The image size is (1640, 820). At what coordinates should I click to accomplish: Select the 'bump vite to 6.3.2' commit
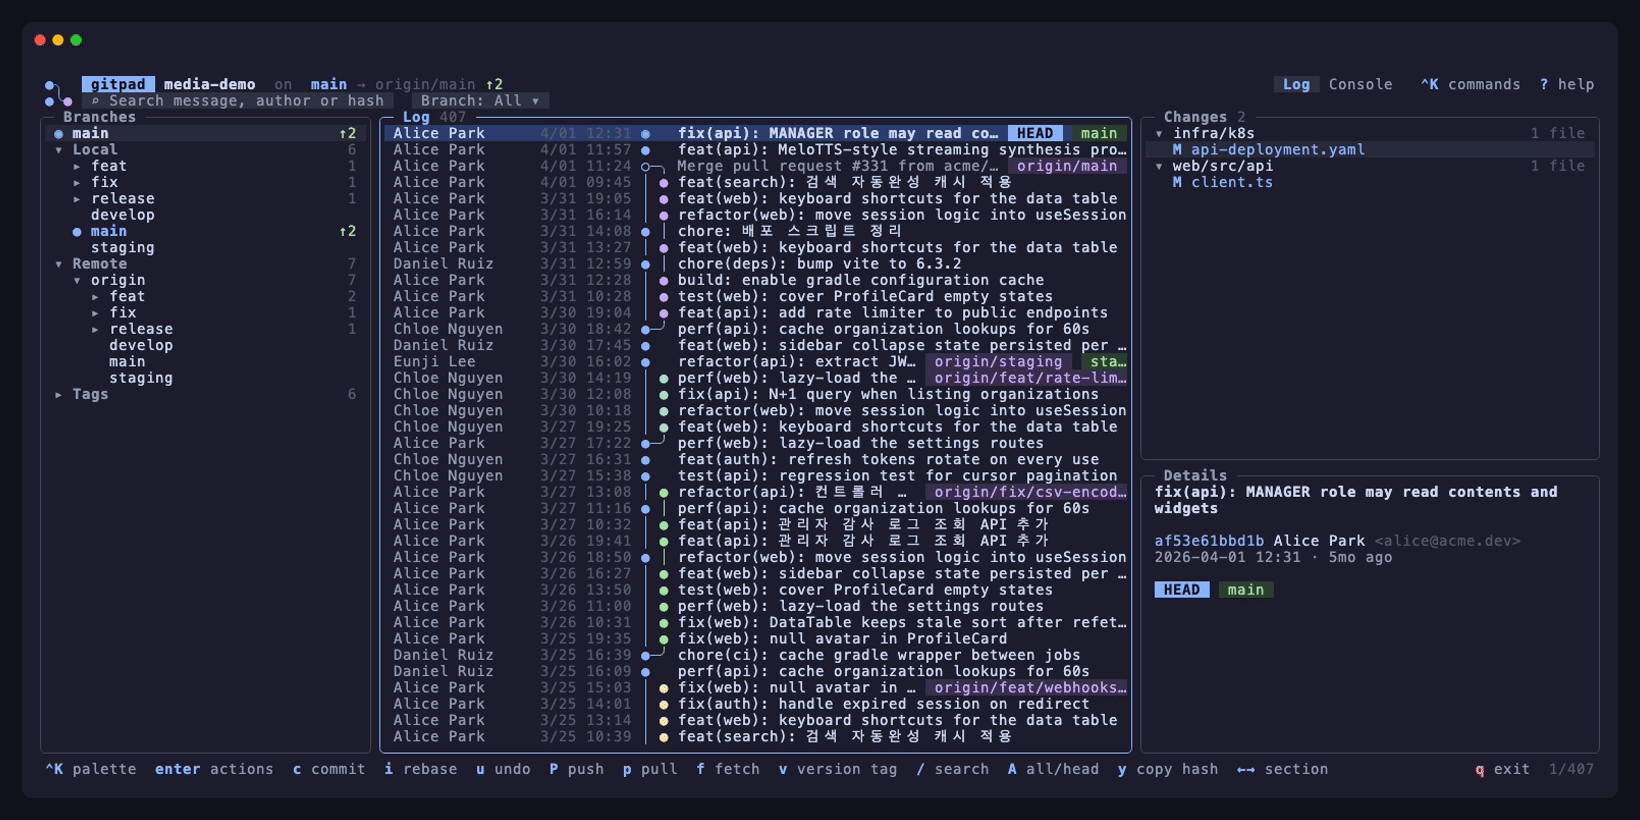(756, 264)
